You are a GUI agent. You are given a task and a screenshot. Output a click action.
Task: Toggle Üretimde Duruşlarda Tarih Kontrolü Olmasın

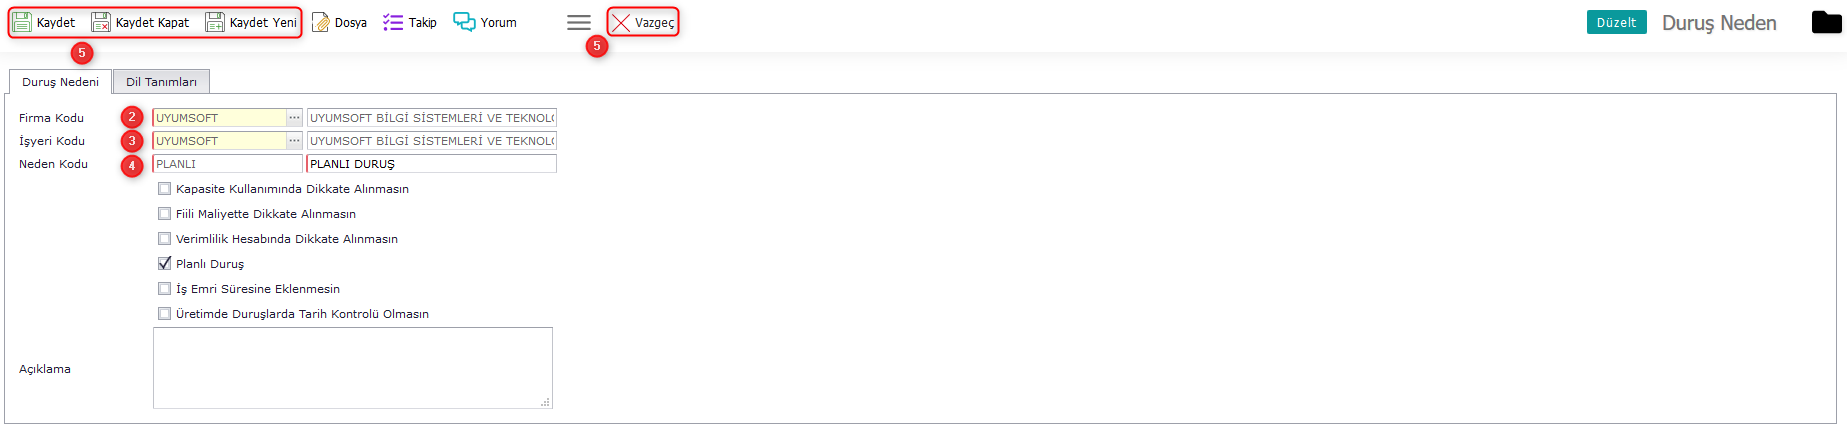[x=164, y=313]
